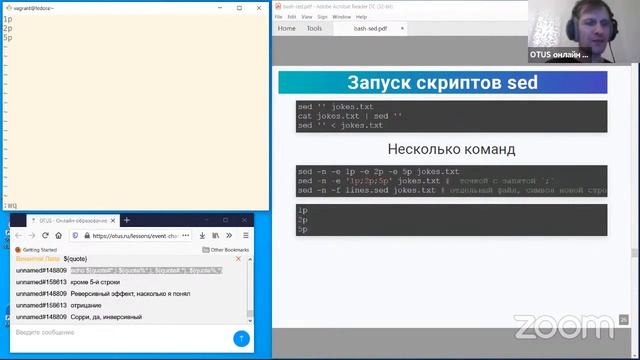
Task: Click the terminal window title bar icon
Action: coord(9,8)
